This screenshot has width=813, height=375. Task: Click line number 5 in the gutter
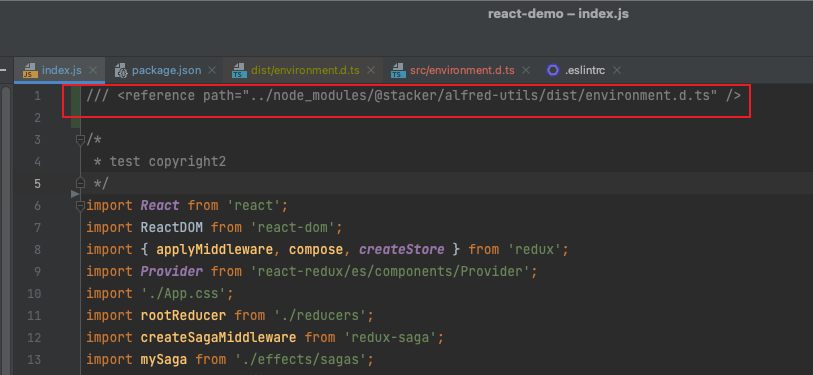(x=37, y=184)
